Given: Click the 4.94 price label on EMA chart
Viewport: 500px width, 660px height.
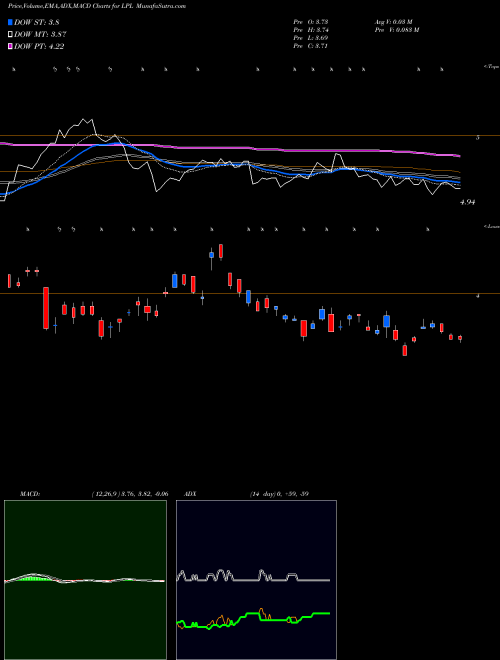Looking at the screenshot, I should point(468,202).
